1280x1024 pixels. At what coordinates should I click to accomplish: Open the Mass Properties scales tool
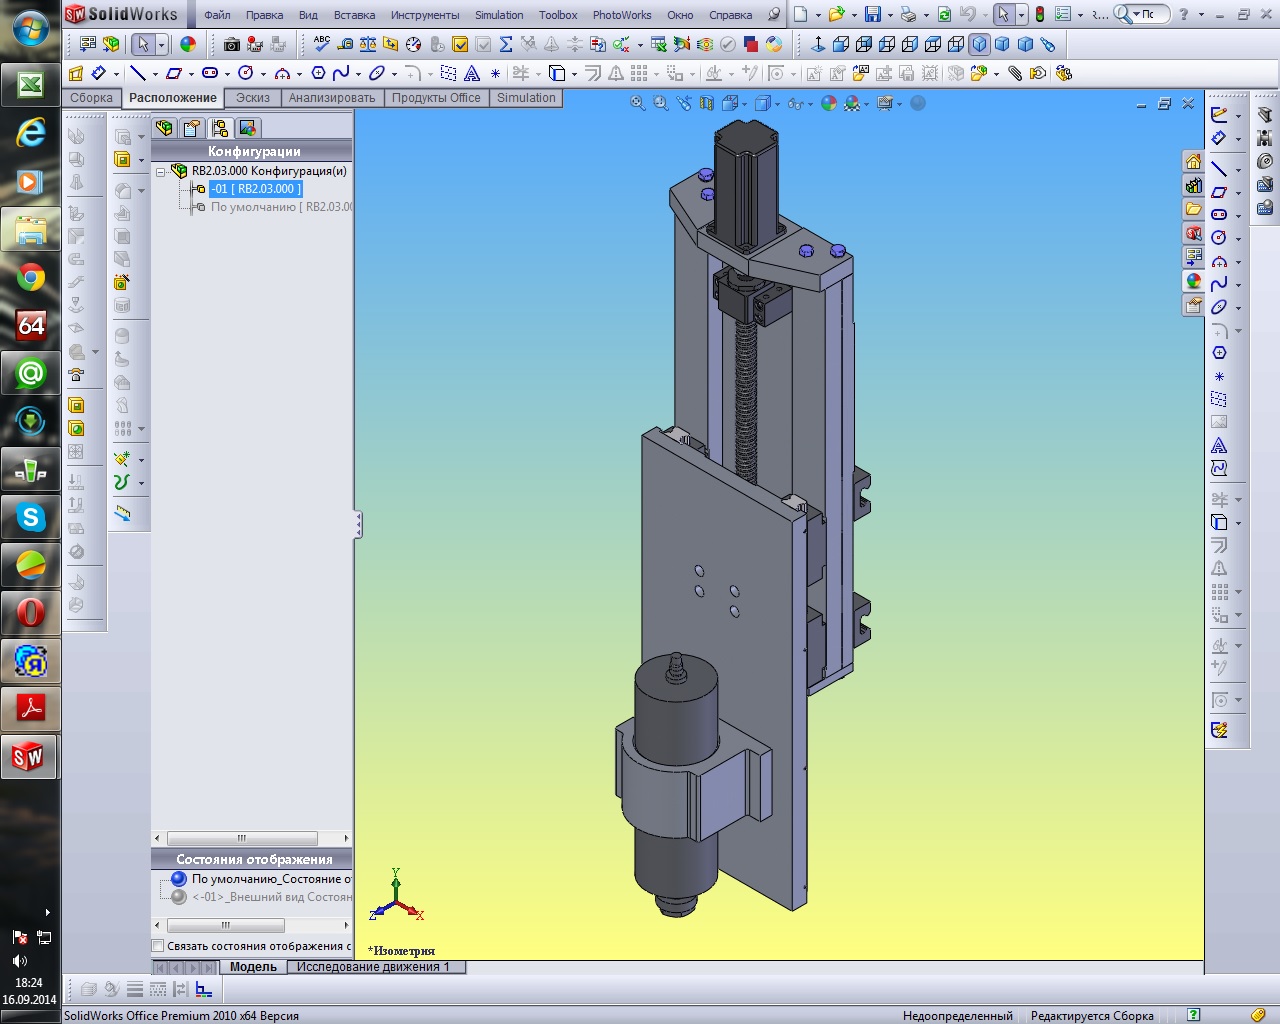click(x=368, y=44)
